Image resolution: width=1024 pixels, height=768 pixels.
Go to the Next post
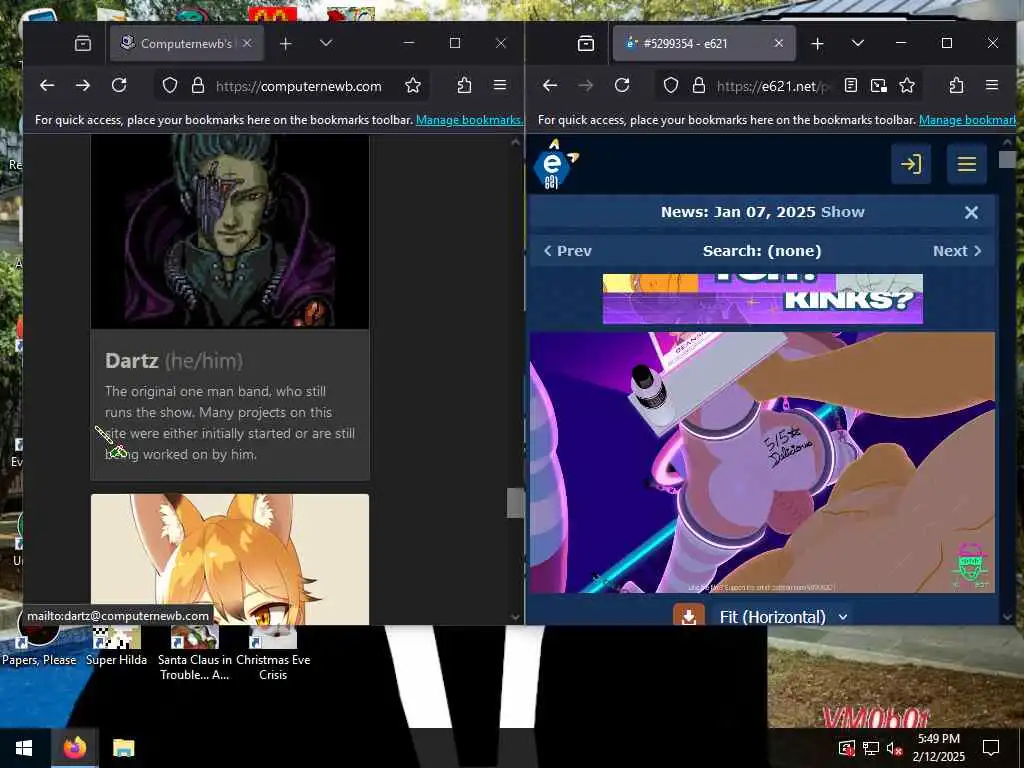pos(957,251)
